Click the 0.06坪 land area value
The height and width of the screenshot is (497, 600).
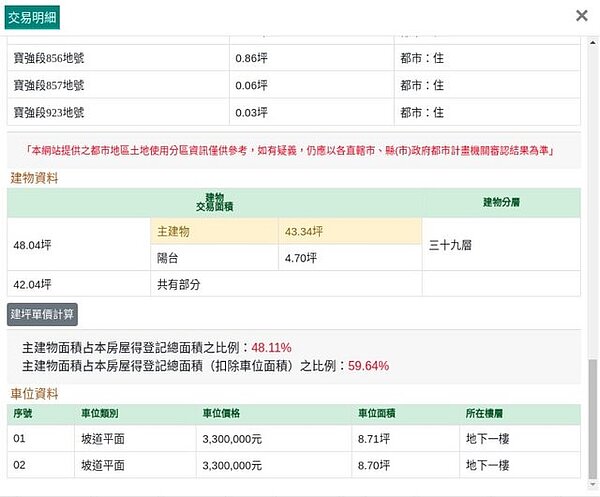pyautogui.click(x=251, y=85)
